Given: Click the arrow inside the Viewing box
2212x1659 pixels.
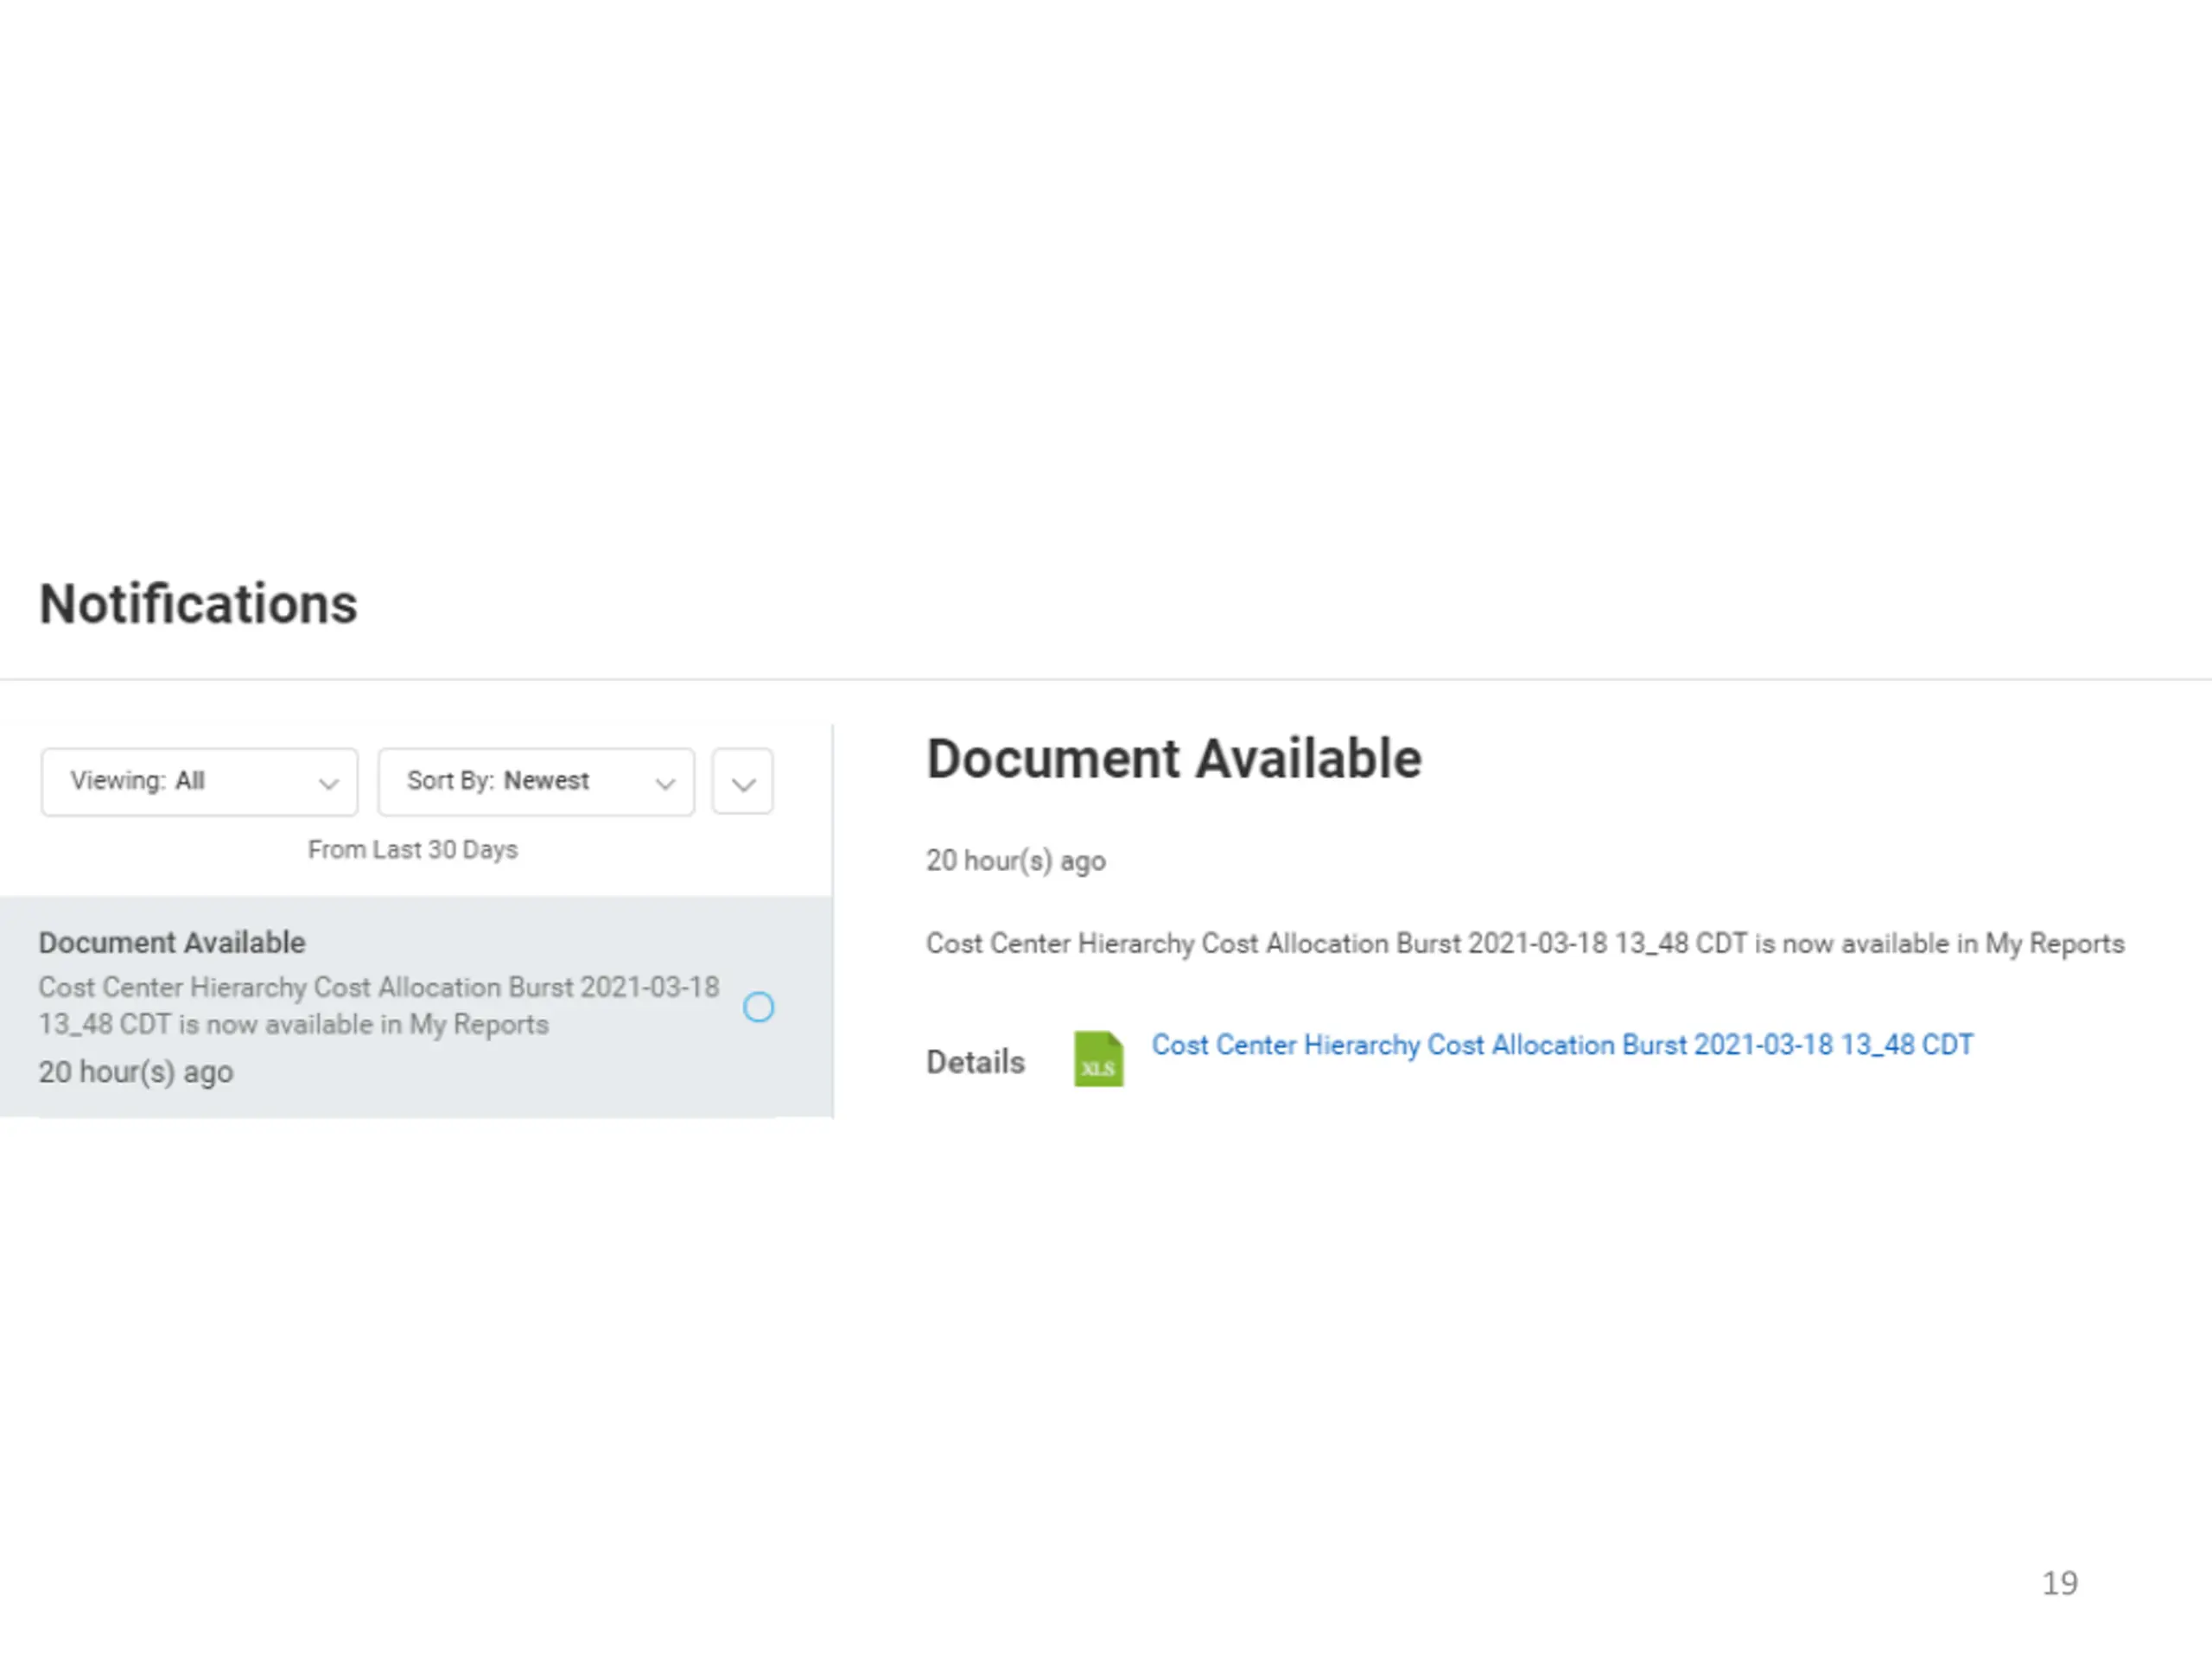Looking at the screenshot, I should coord(328,784).
